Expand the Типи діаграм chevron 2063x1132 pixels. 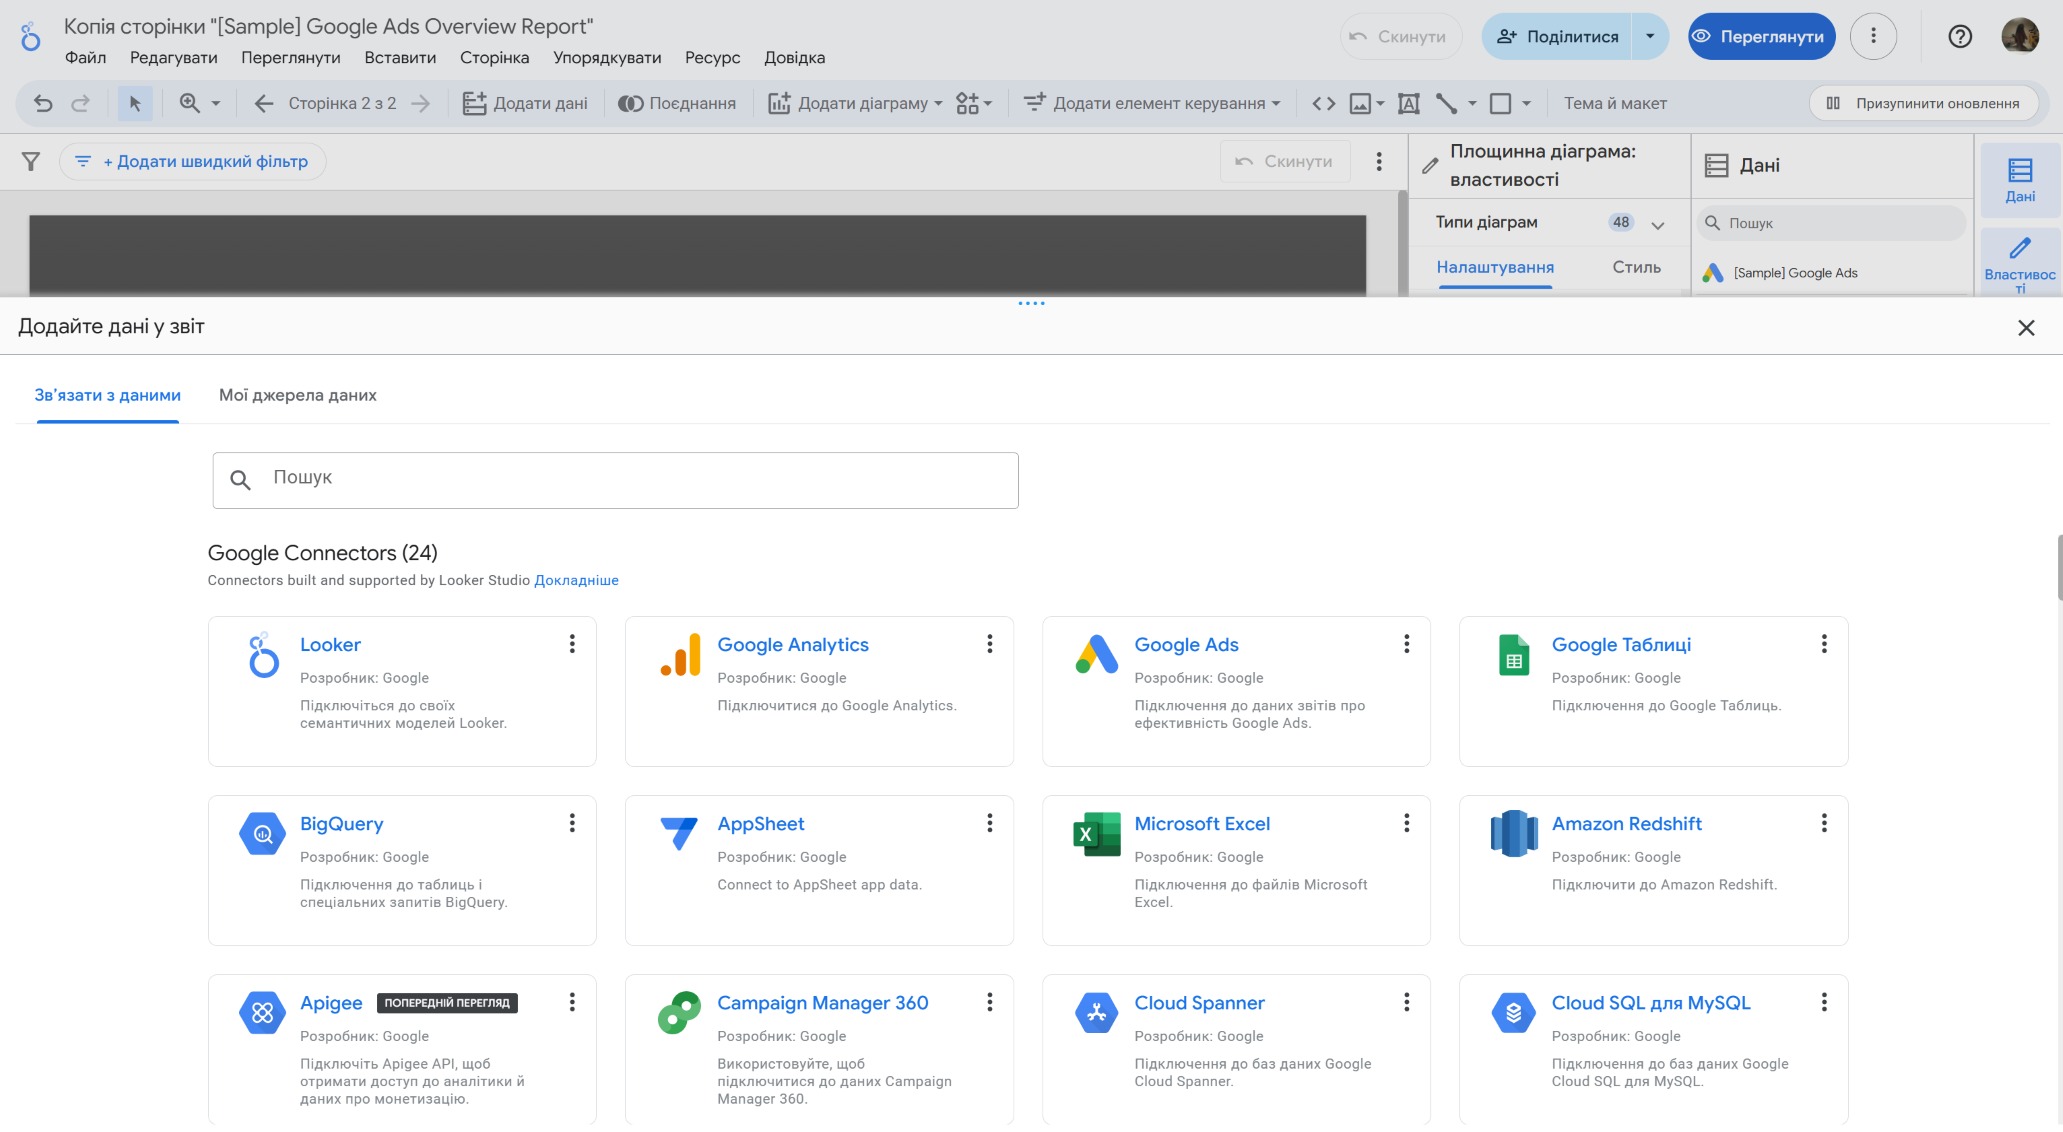[1658, 225]
